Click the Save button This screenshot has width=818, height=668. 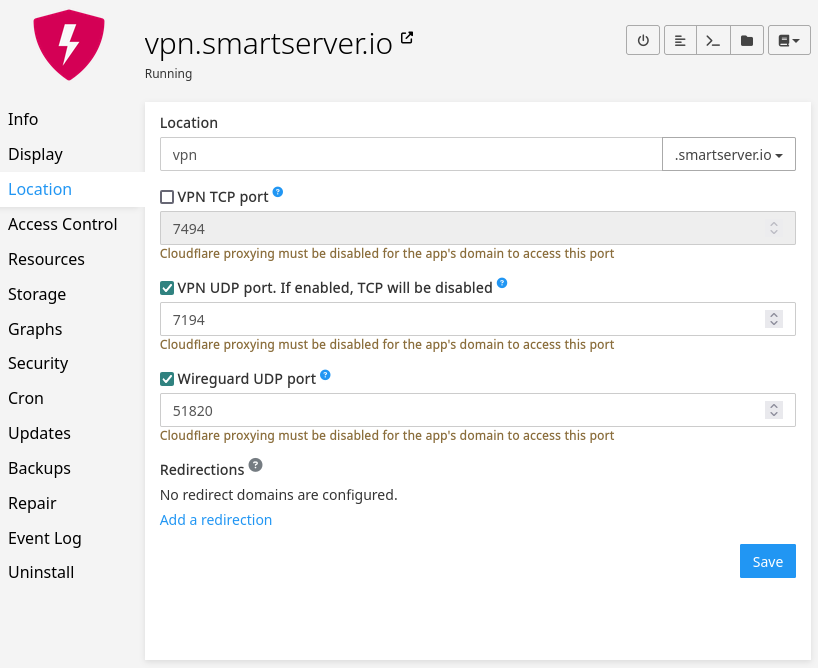point(767,561)
